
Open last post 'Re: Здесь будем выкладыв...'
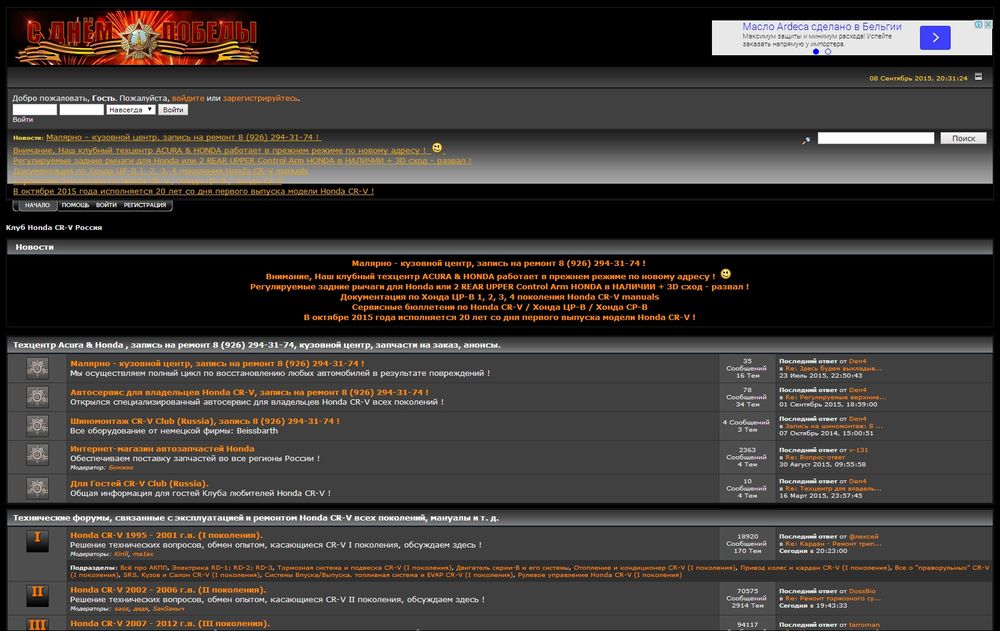833,368
